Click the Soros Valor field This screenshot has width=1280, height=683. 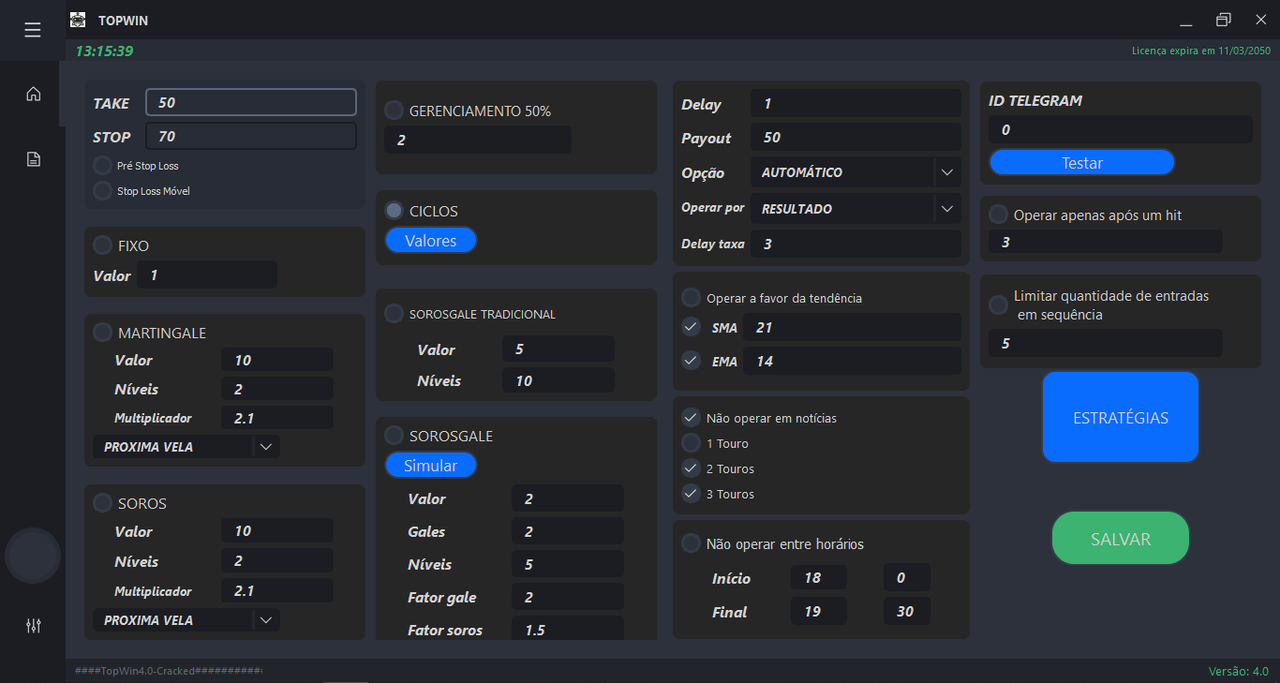277,531
